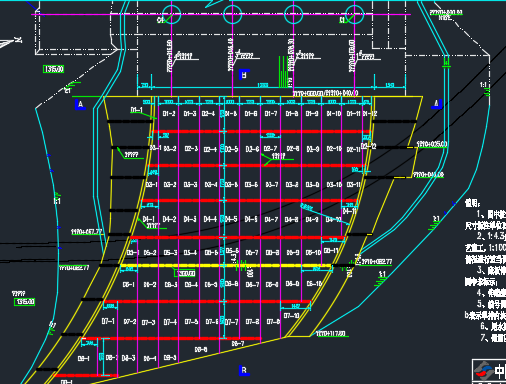
Task: Select the D1-7 block label
Action: pyautogui.click(x=271, y=114)
